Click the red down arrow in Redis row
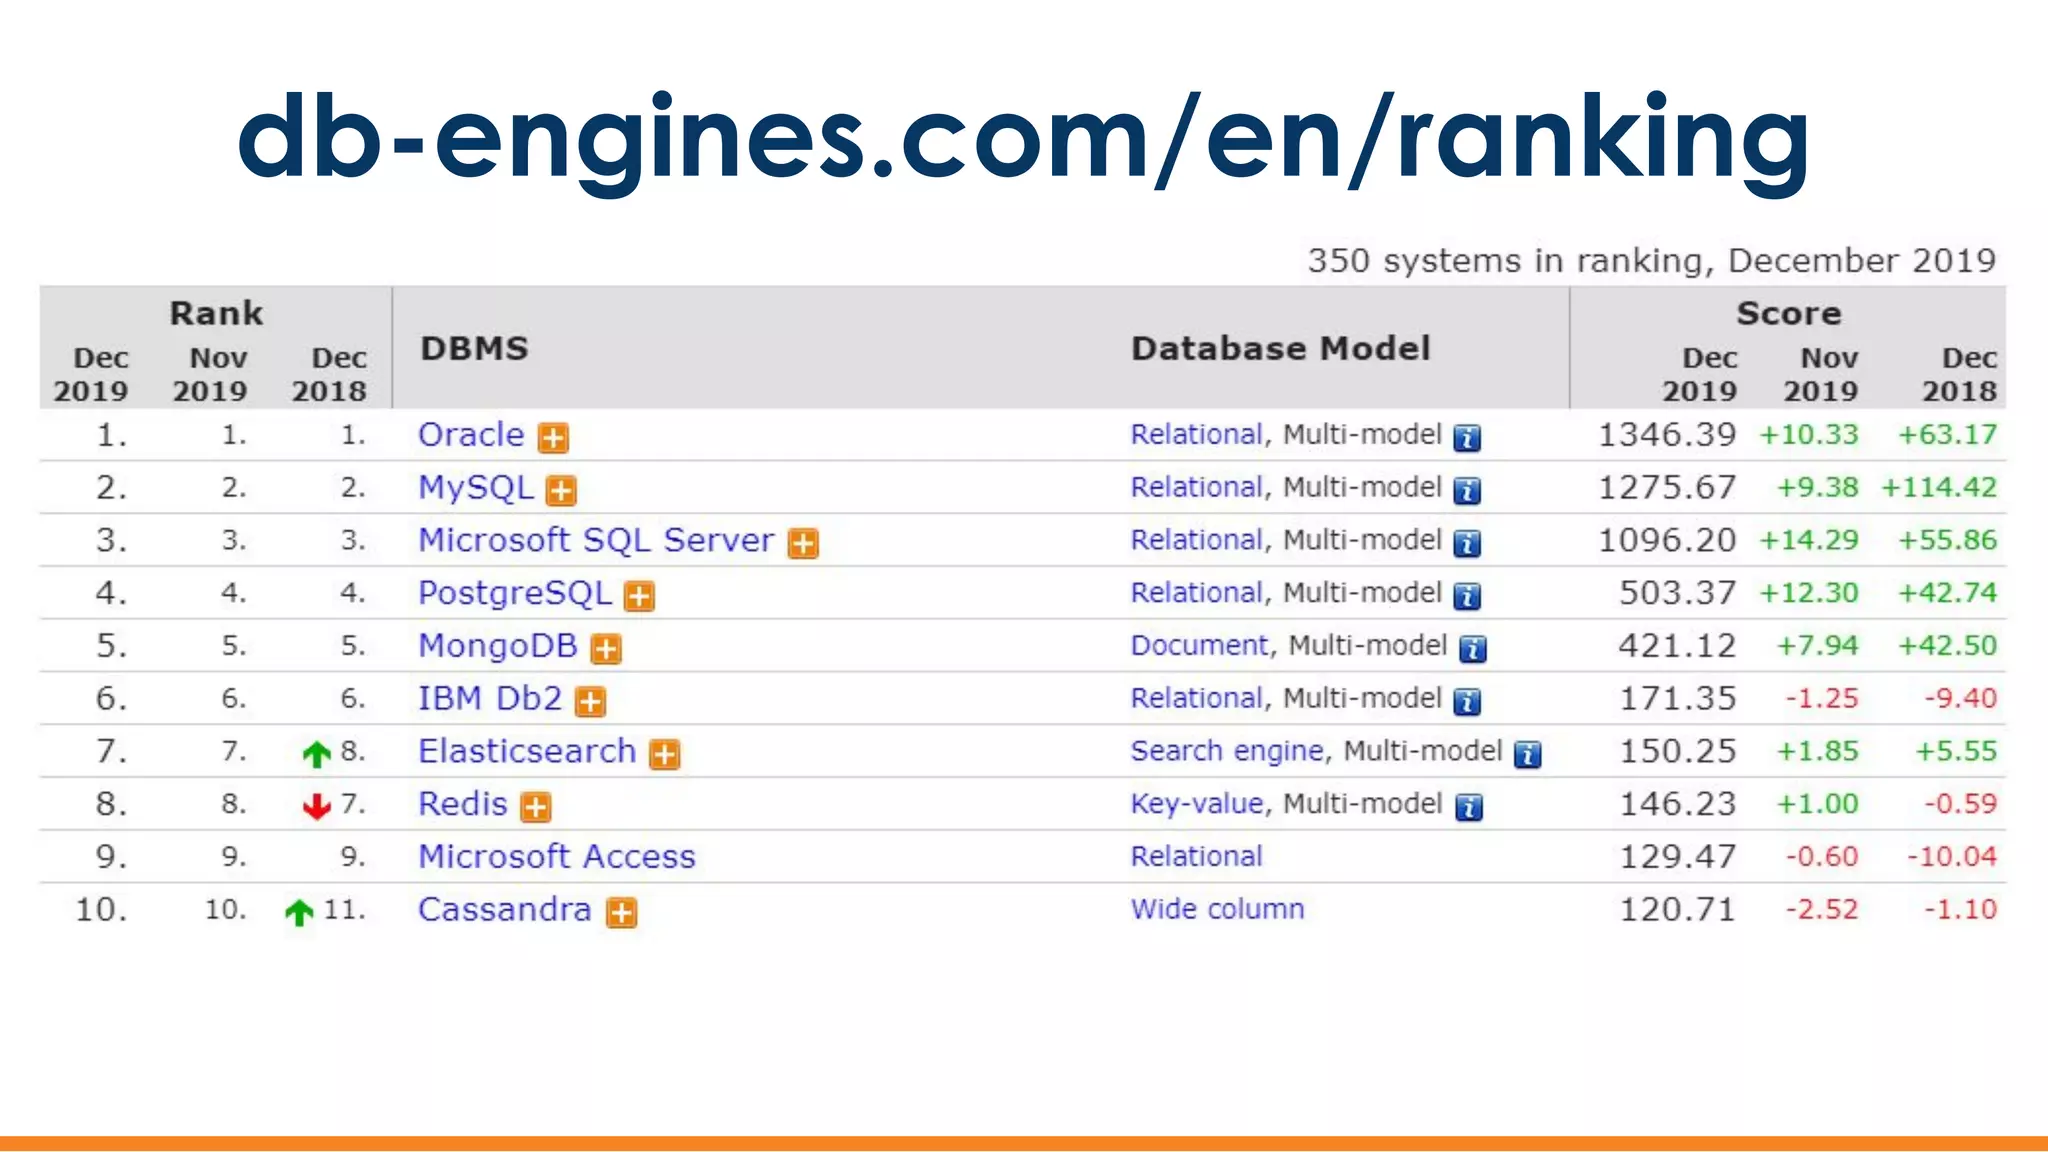 coord(317,806)
